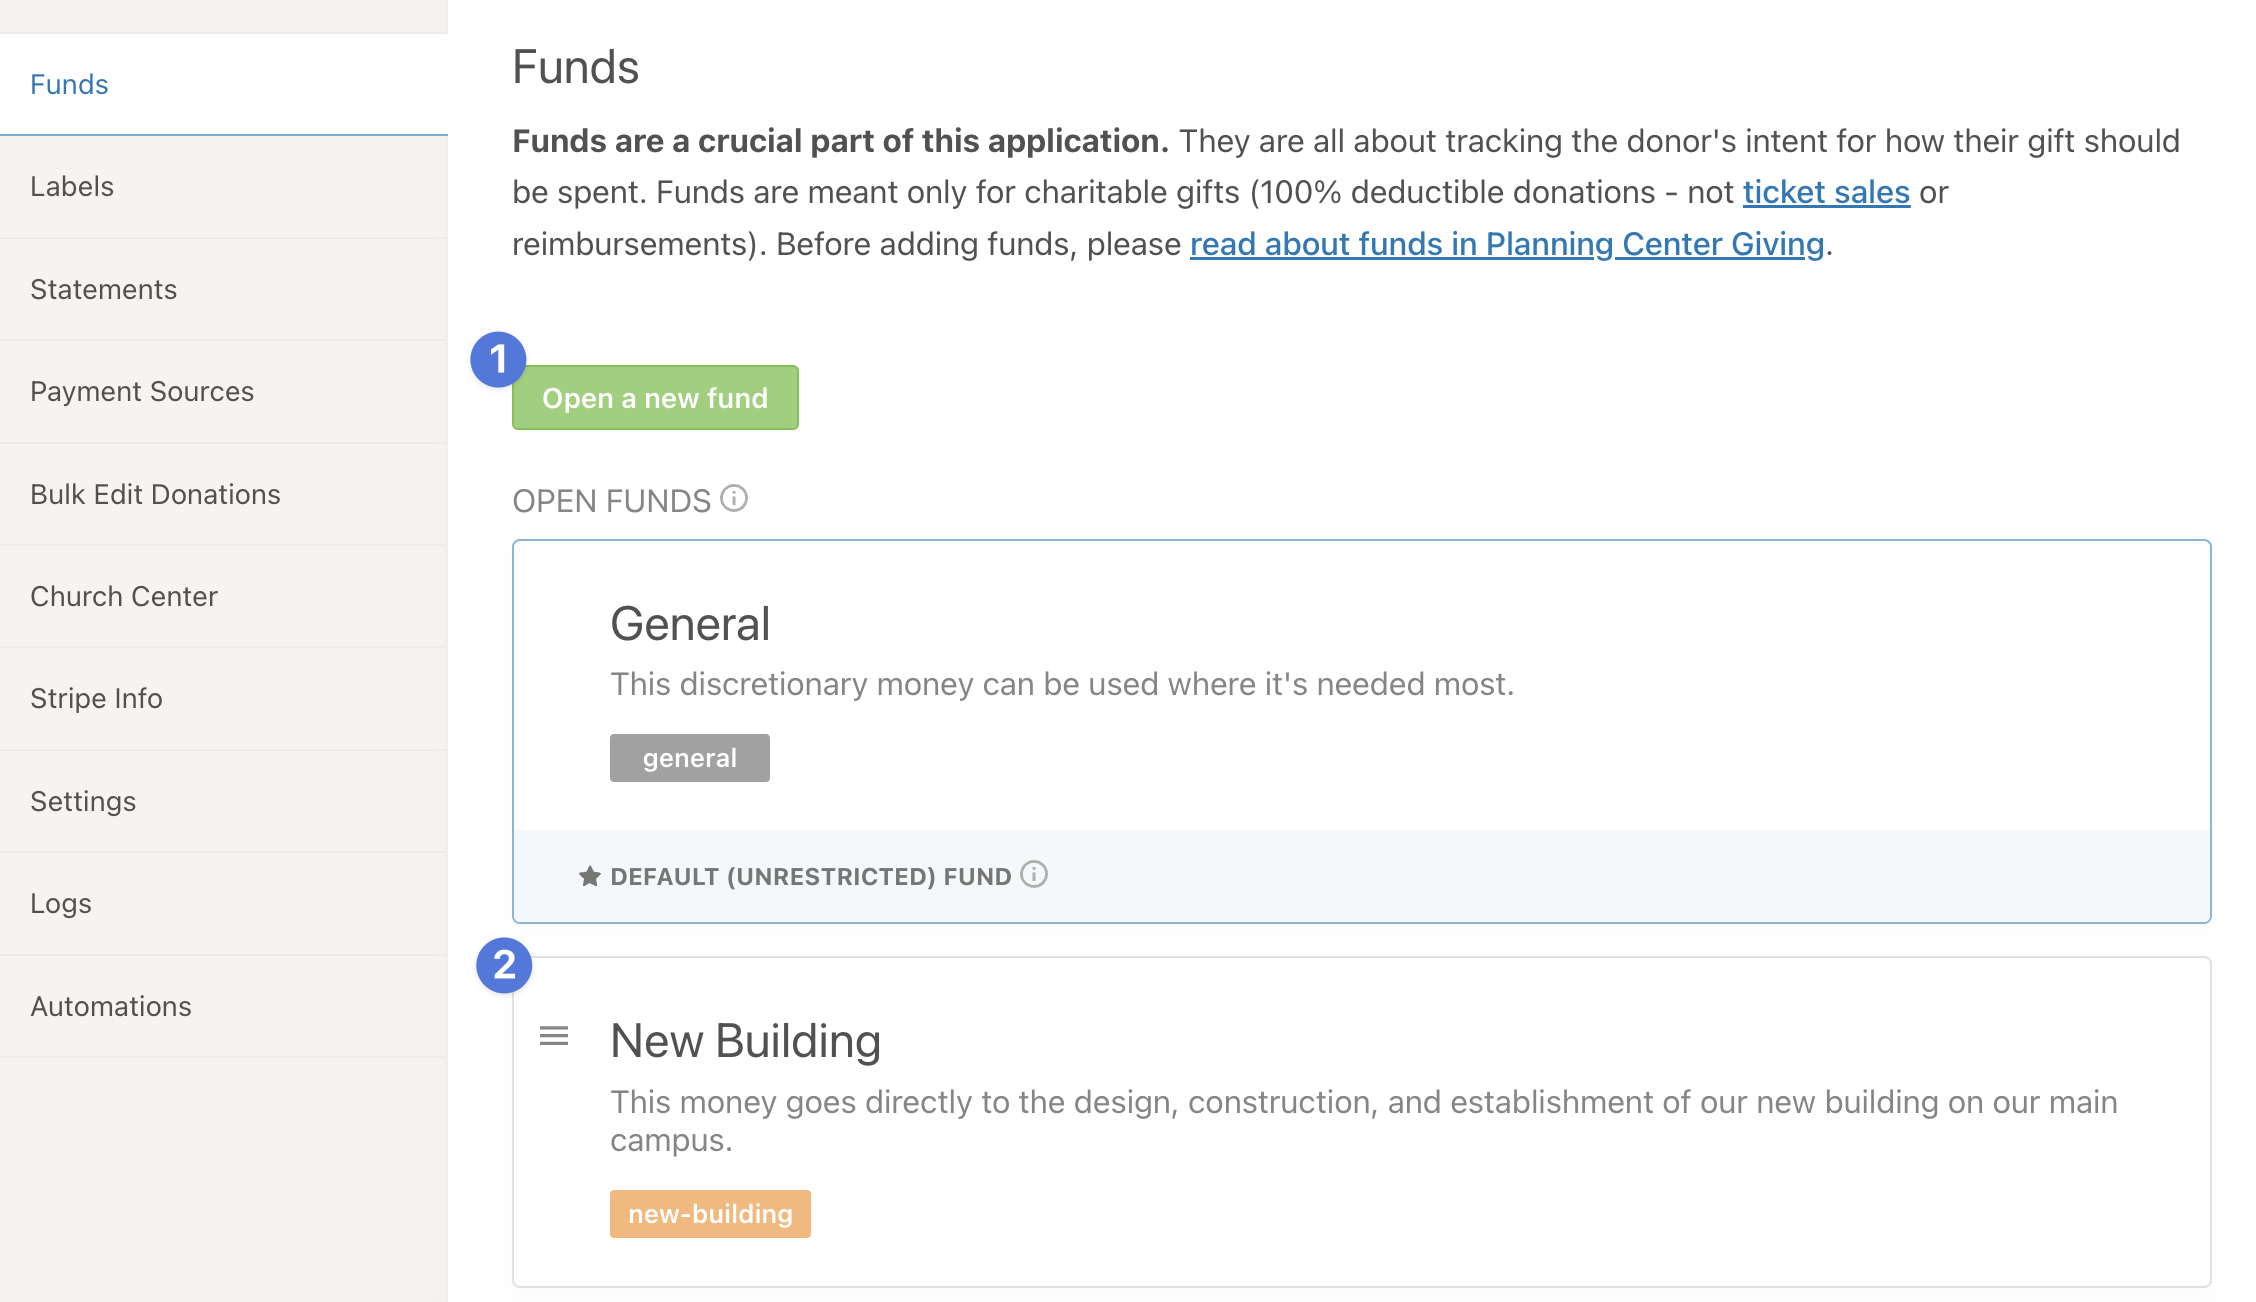
Task: Open the New Building fund title
Action: click(x=745, y=1041)
